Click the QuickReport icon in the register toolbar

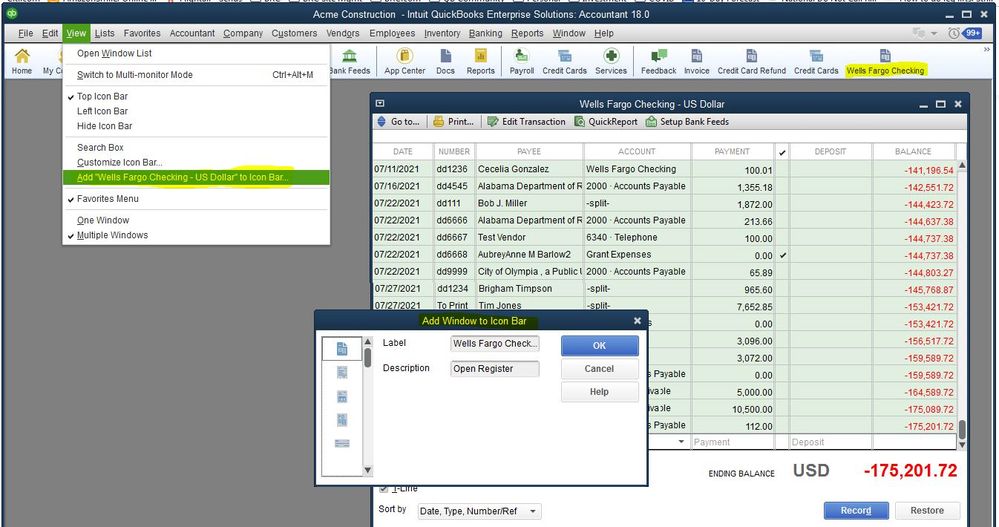click(579, 121)
